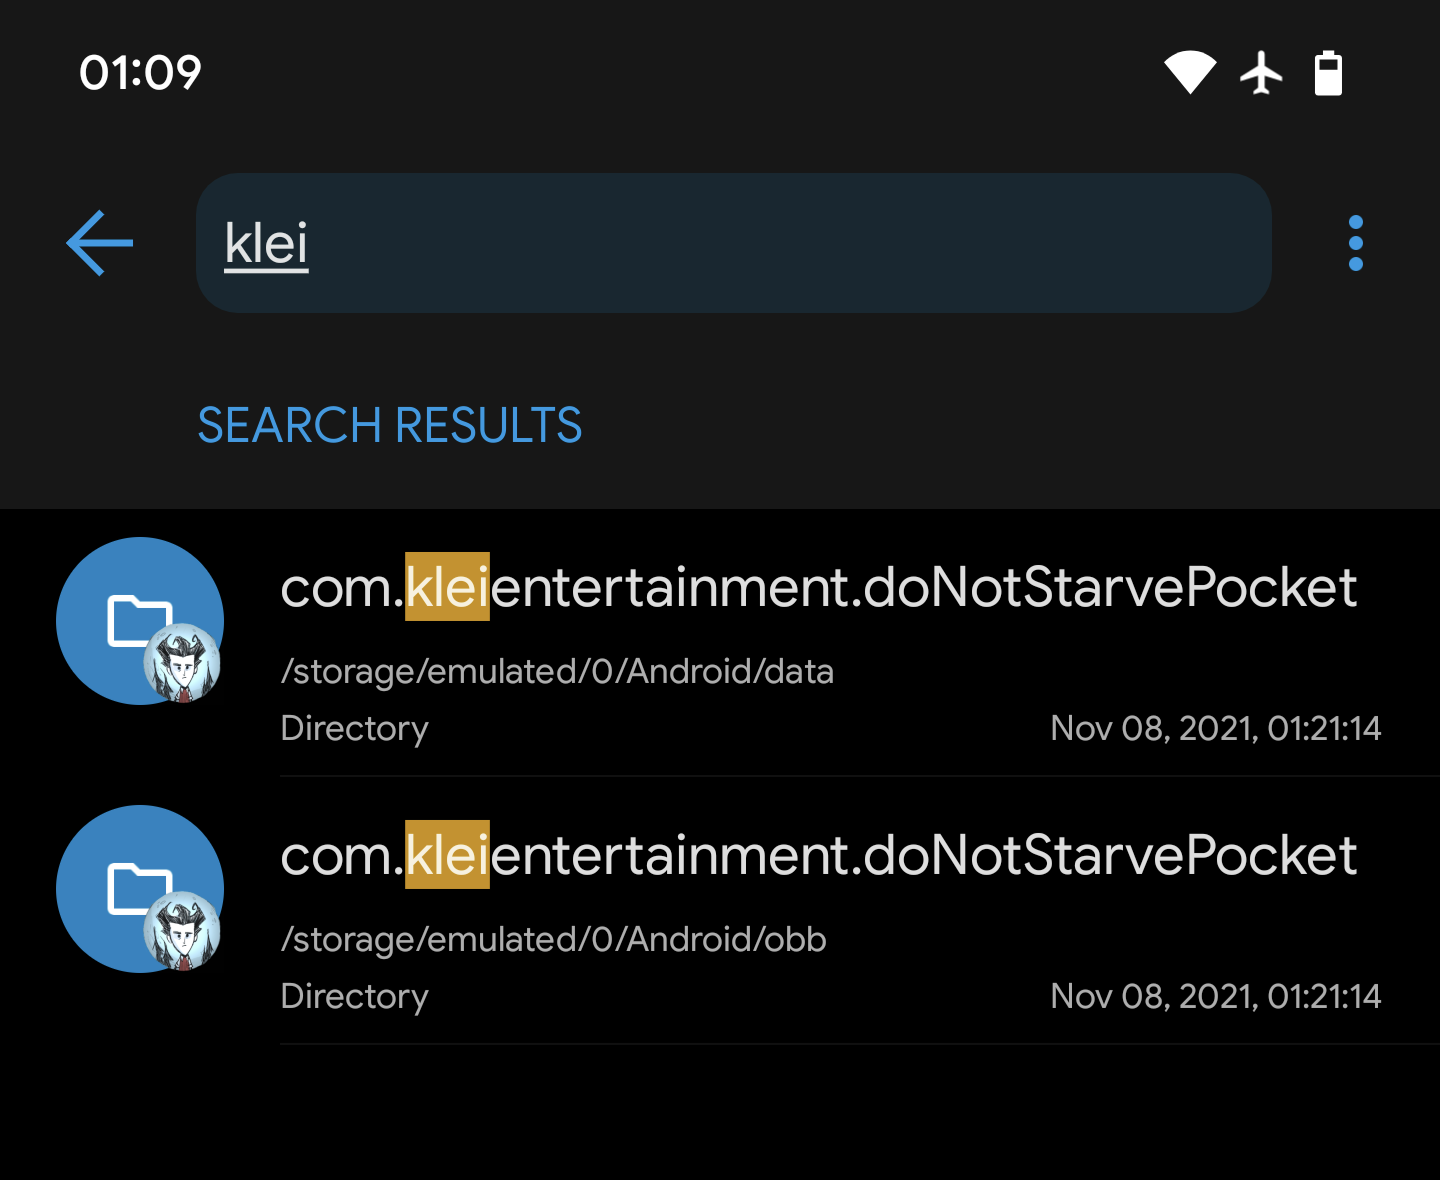Tap the date of the Android/data result
This screenshot has height=1180, width=1440.
point(1215,728)
